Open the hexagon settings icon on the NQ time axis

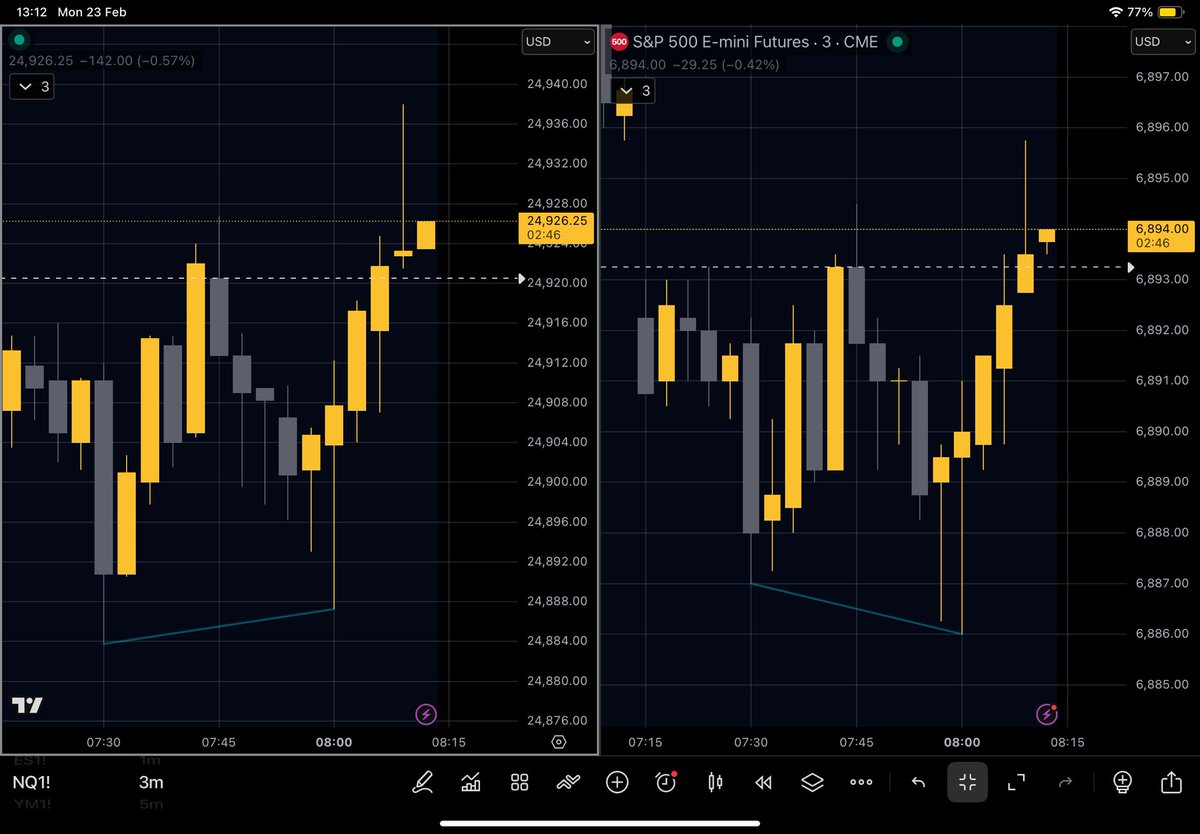[x=558, y=742]
